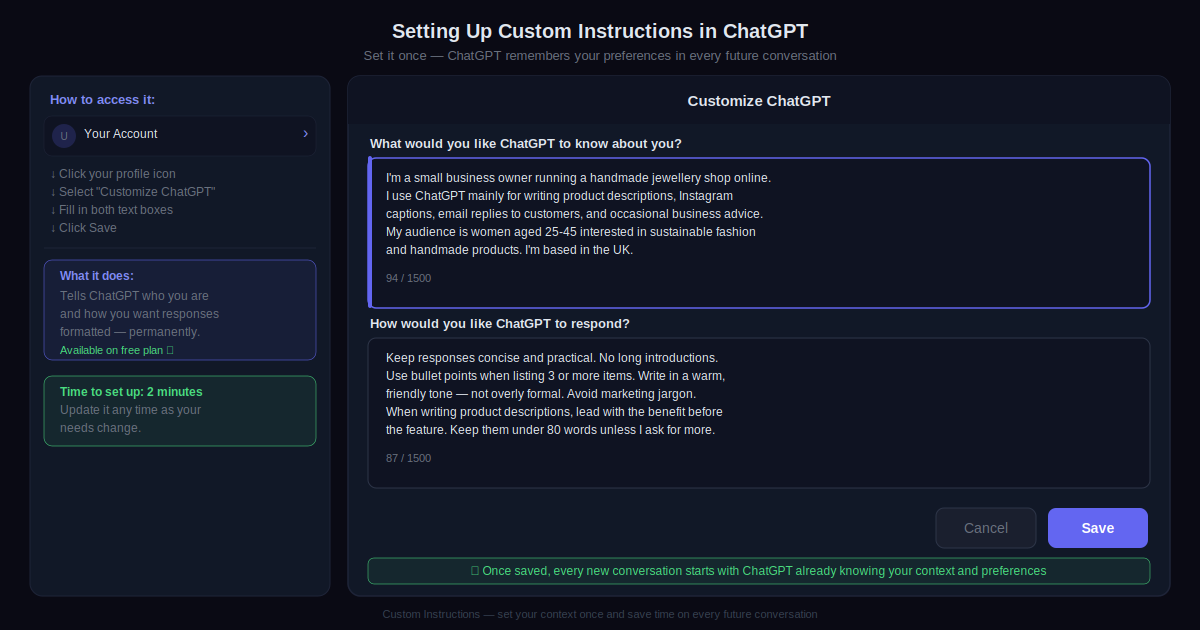
Task: Click the "Click your profile icon" step text
Action: coord(113,174)
